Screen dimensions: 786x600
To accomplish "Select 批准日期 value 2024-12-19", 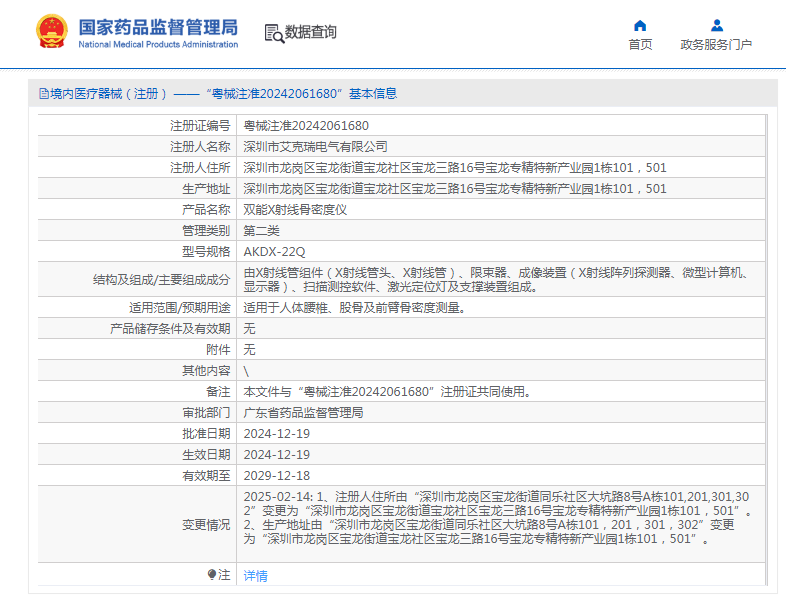I will (x=277, y=434).
